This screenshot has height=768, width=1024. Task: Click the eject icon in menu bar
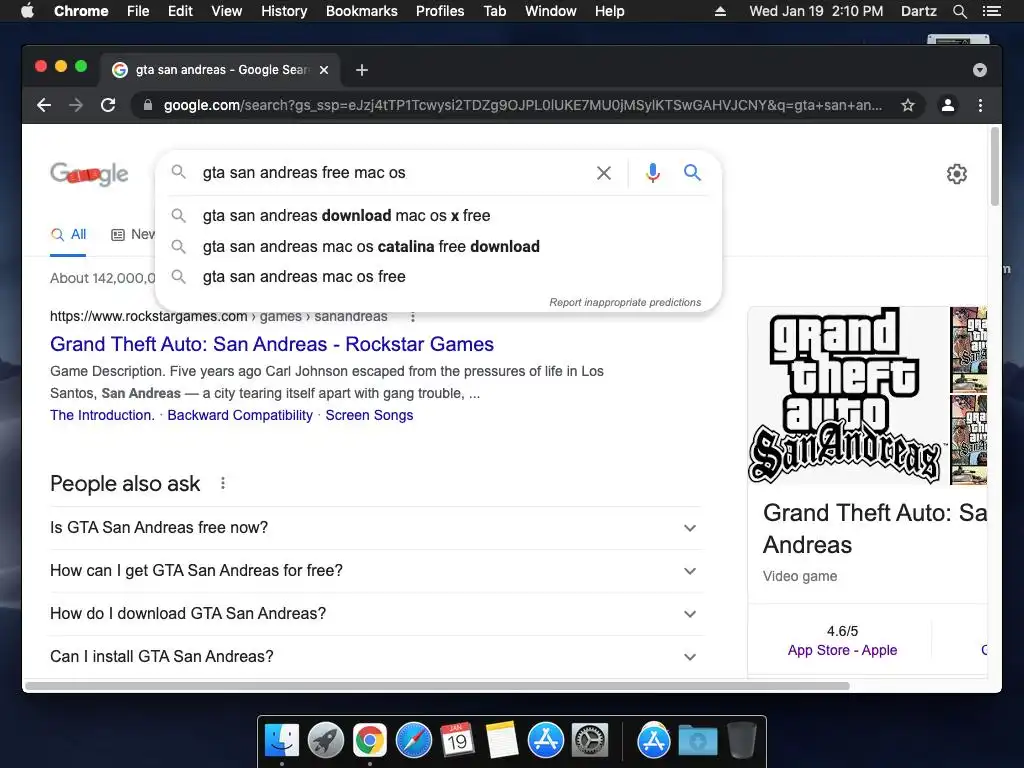click(x=720, y=11)
